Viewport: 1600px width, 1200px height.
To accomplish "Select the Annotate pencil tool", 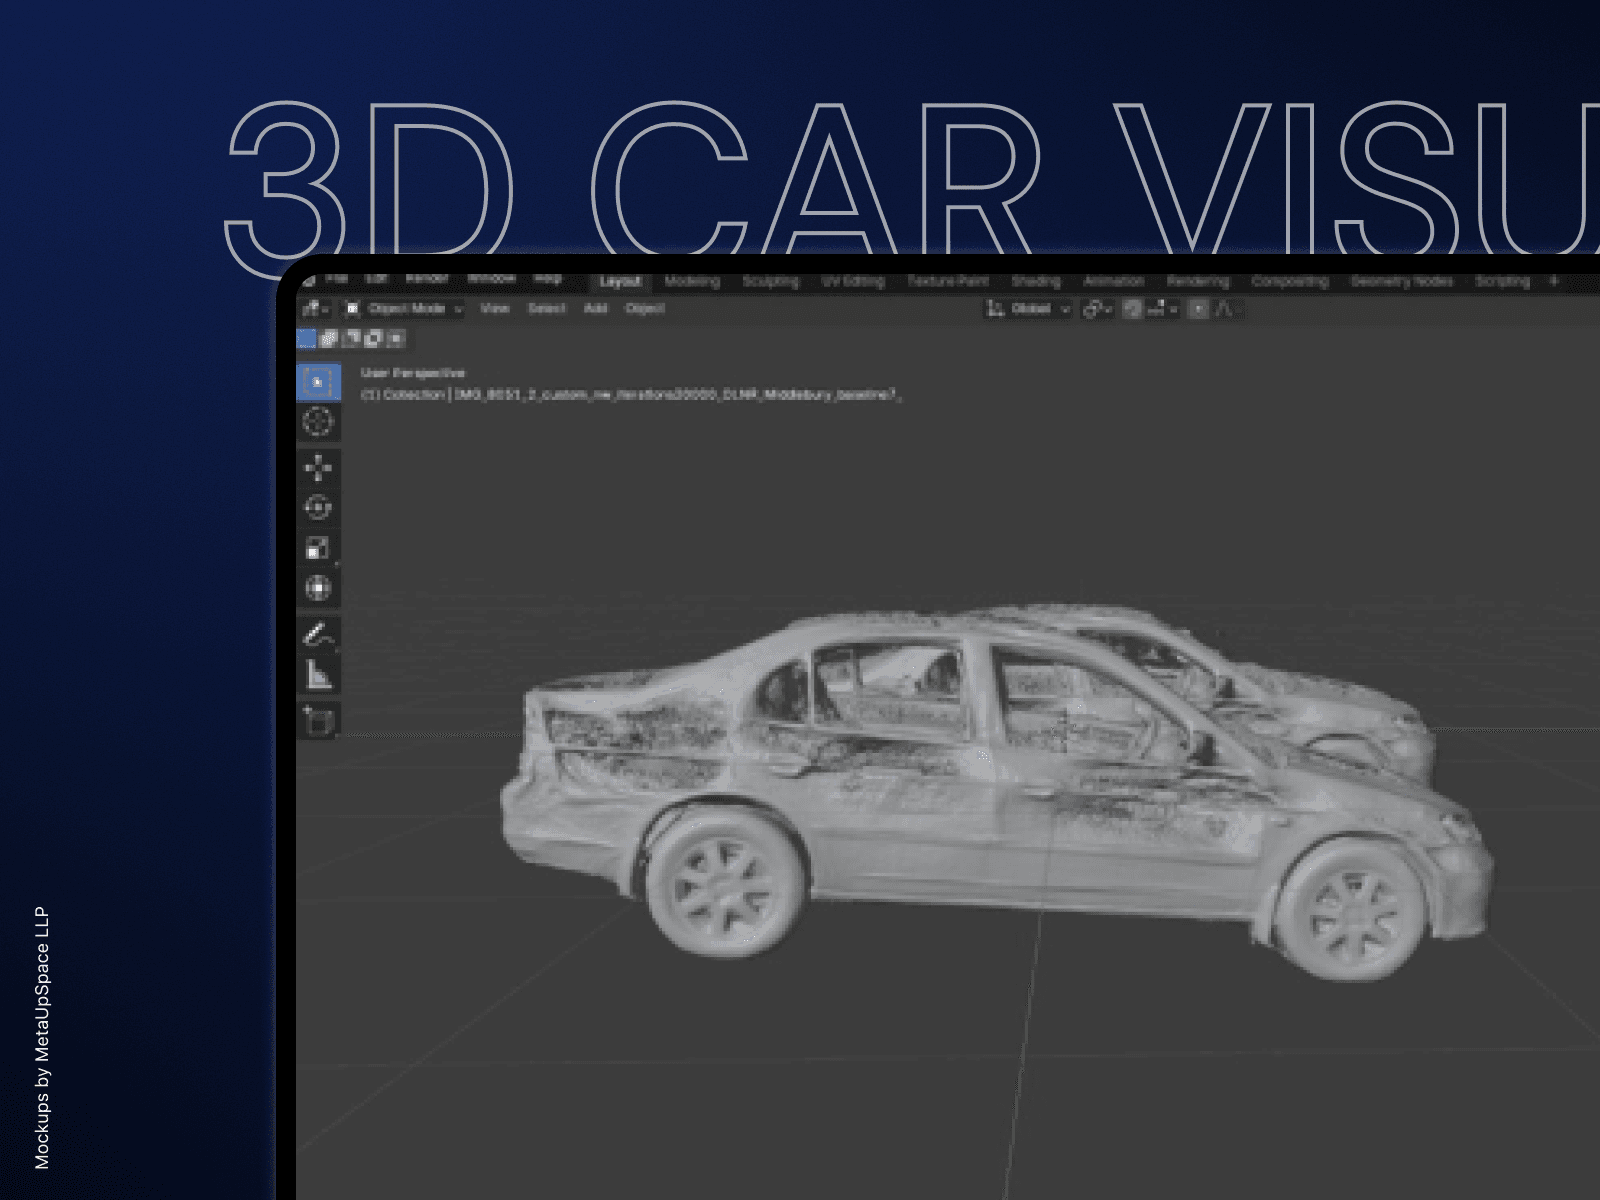I will 318,634.
